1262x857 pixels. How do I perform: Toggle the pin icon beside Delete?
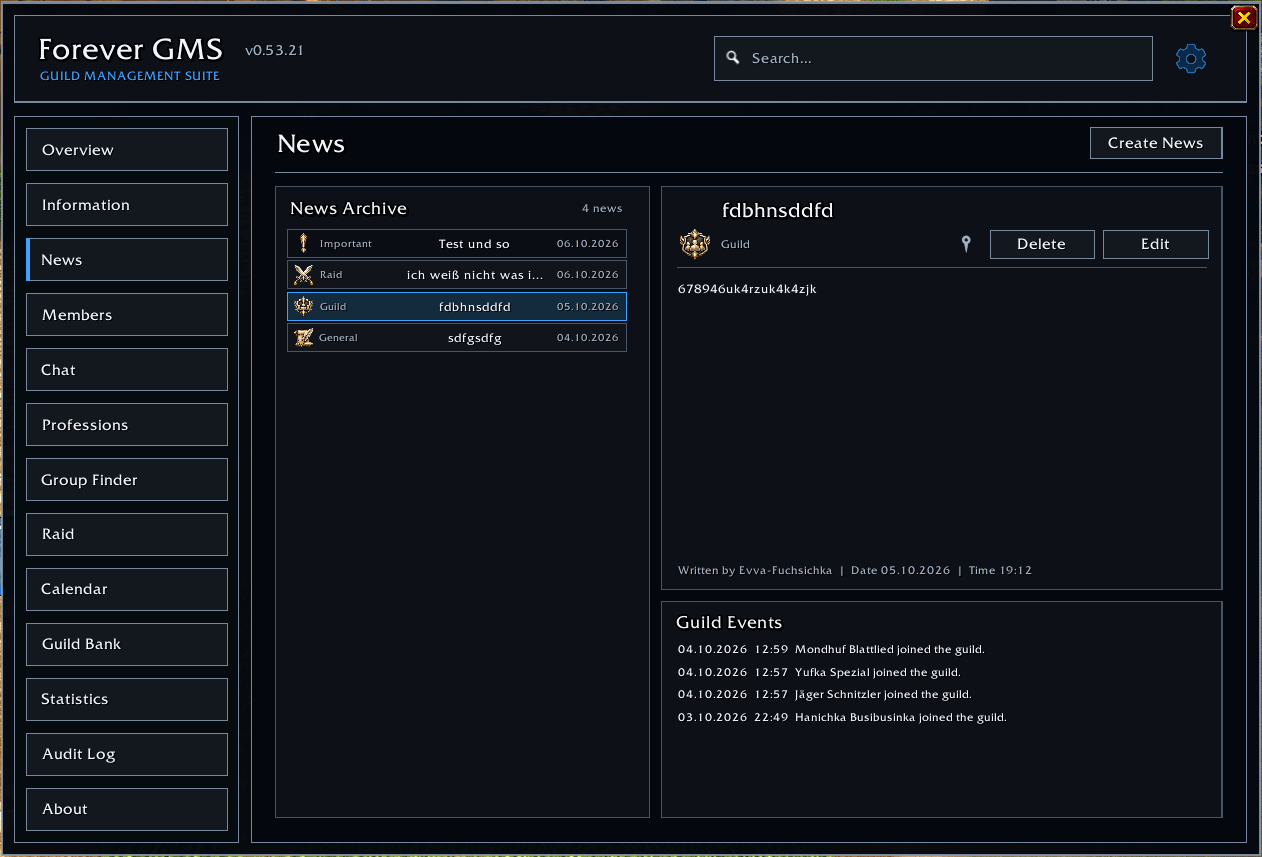[966, 244]
